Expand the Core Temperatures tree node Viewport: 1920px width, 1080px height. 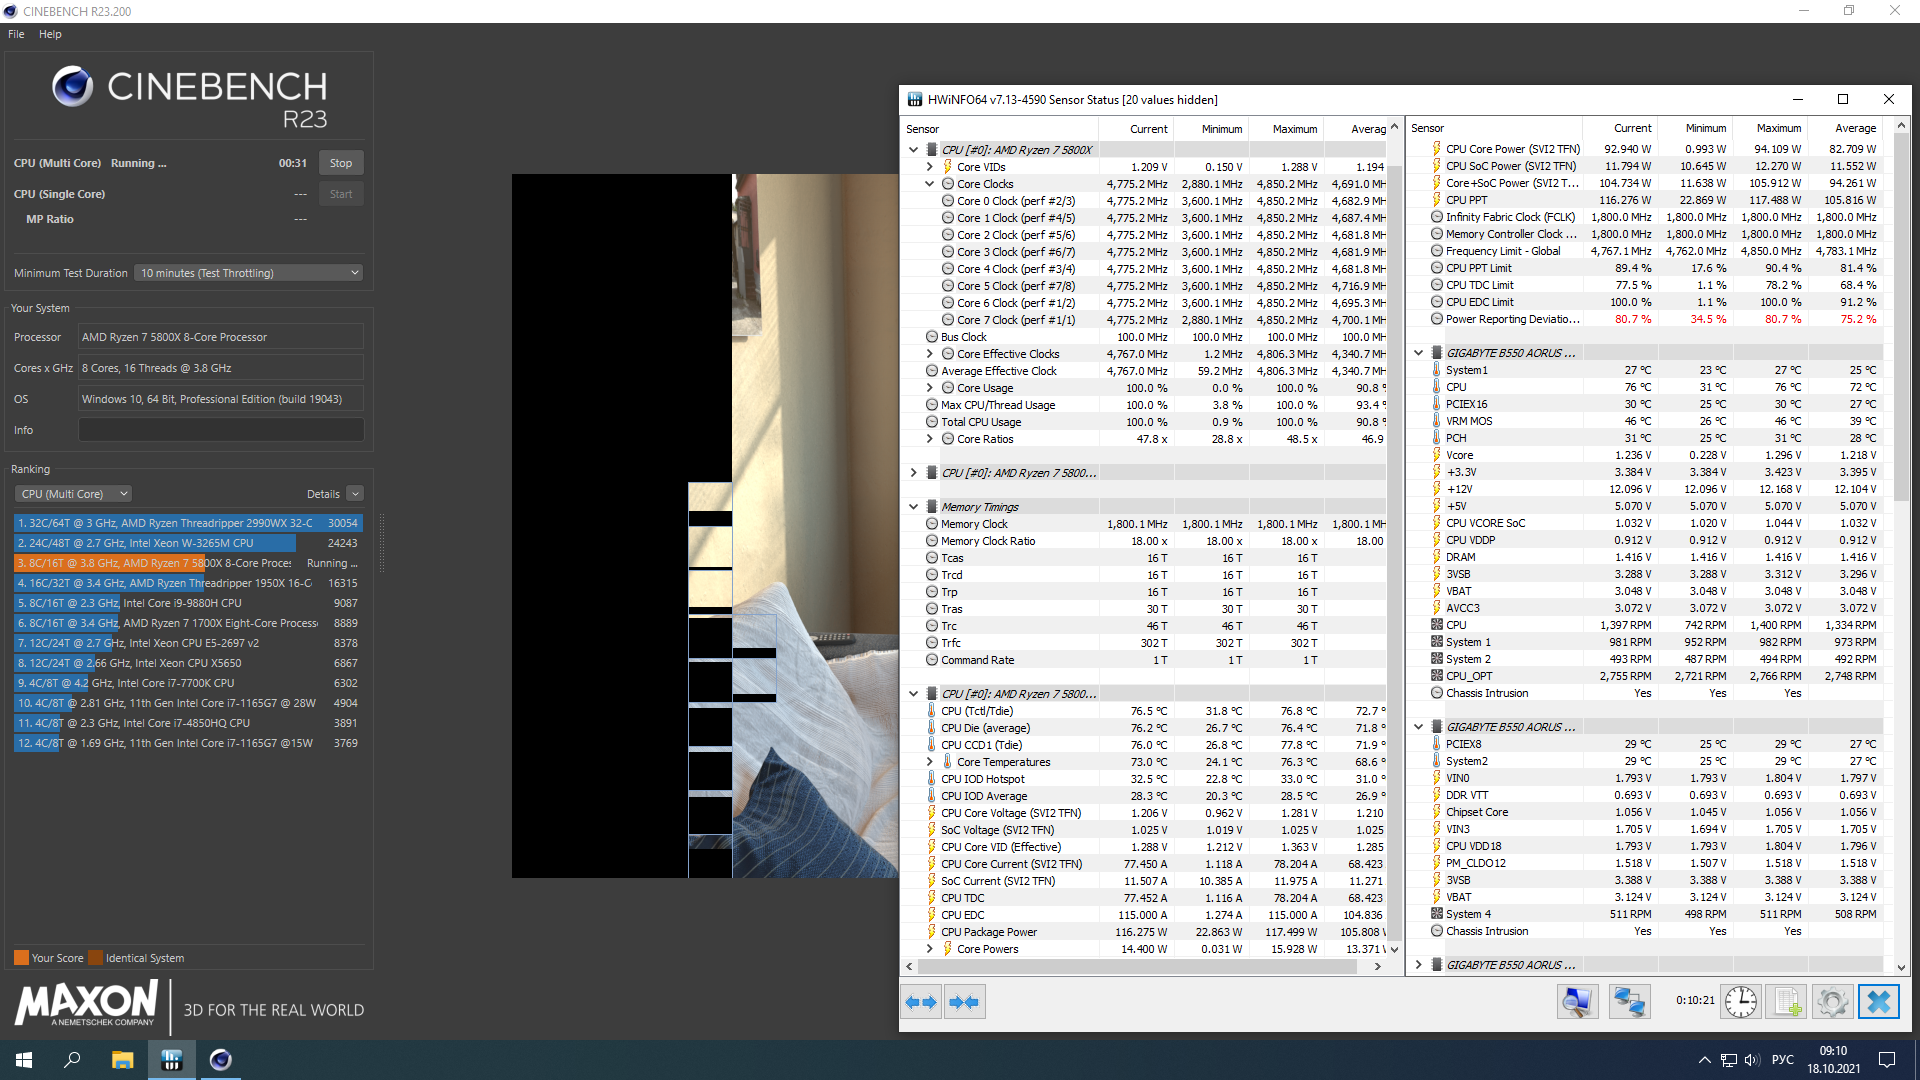pyautogui.click(x=929, y=762)
